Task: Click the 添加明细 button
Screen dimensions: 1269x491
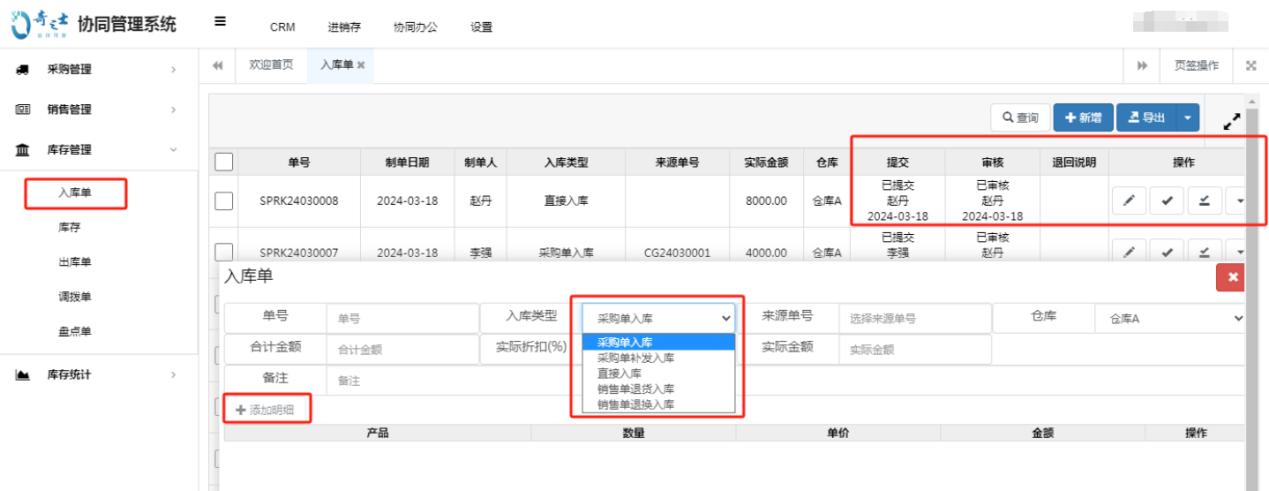Action: [x=265, y=409]
